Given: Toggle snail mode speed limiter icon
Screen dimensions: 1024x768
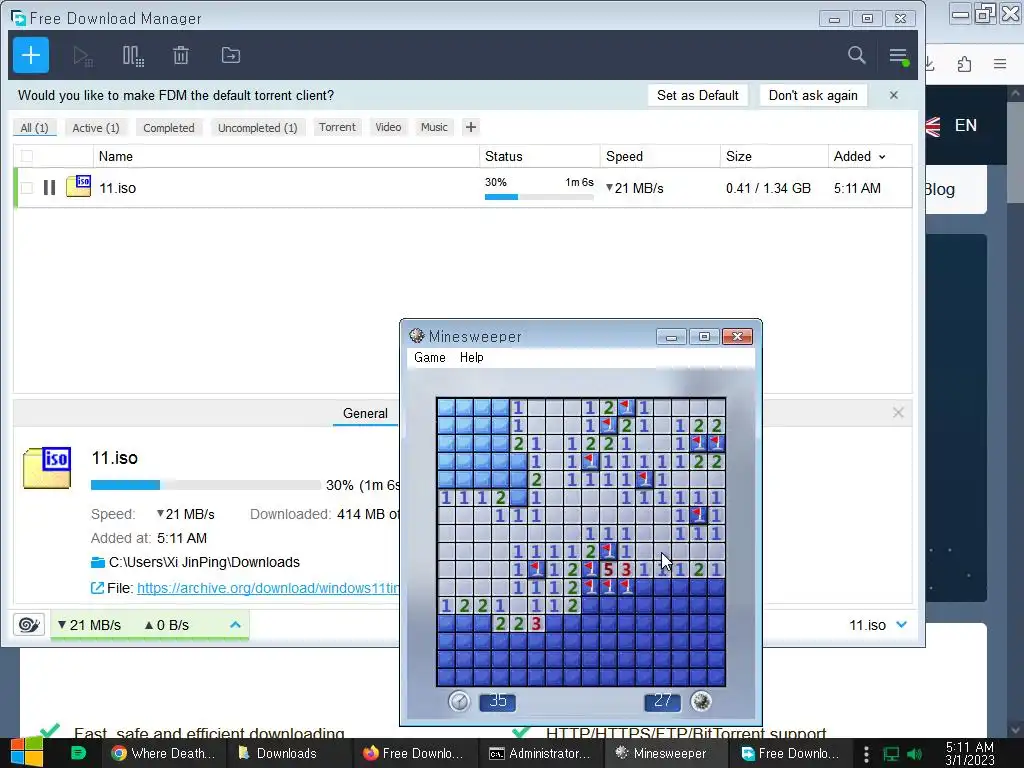Looking at the screenshot, I should pyautogui.click(x=29, y=624).
